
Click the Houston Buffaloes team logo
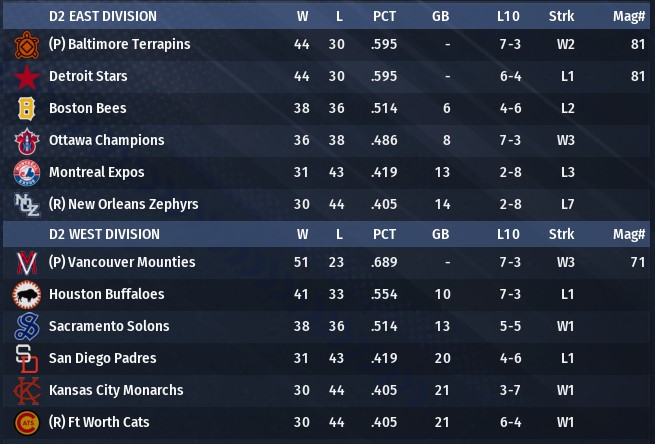point(26,295)
